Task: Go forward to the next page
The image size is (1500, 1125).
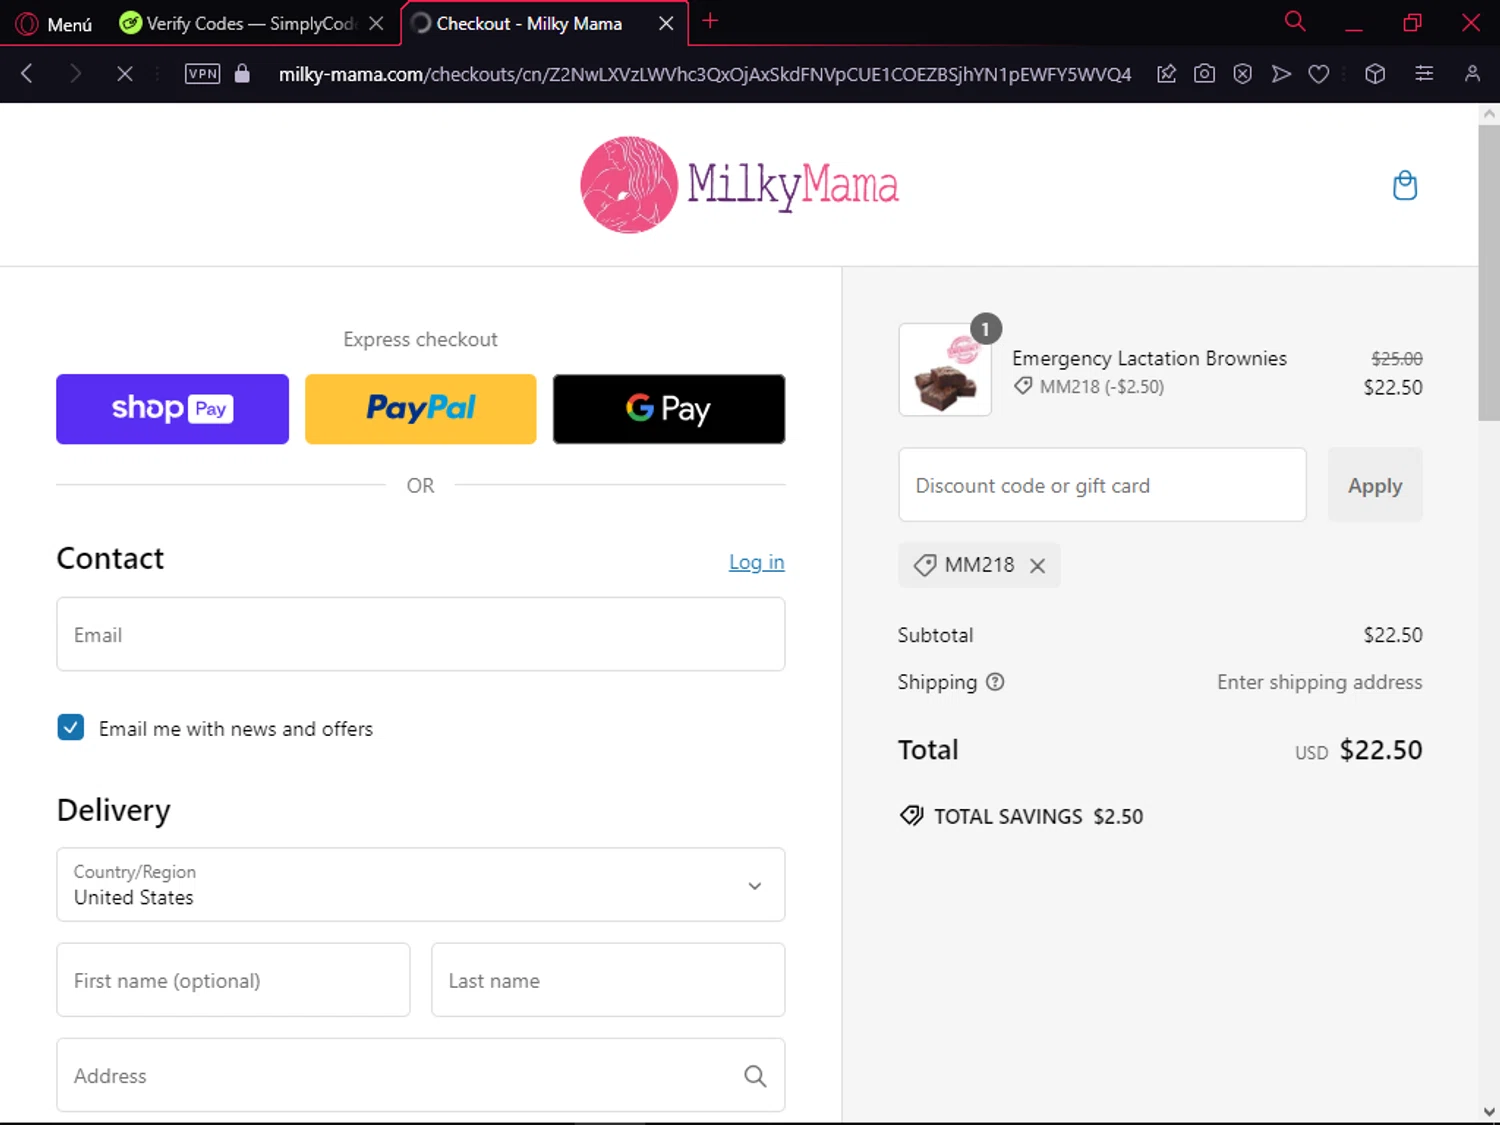Action: pyautogui.click(x=75, y=73)
